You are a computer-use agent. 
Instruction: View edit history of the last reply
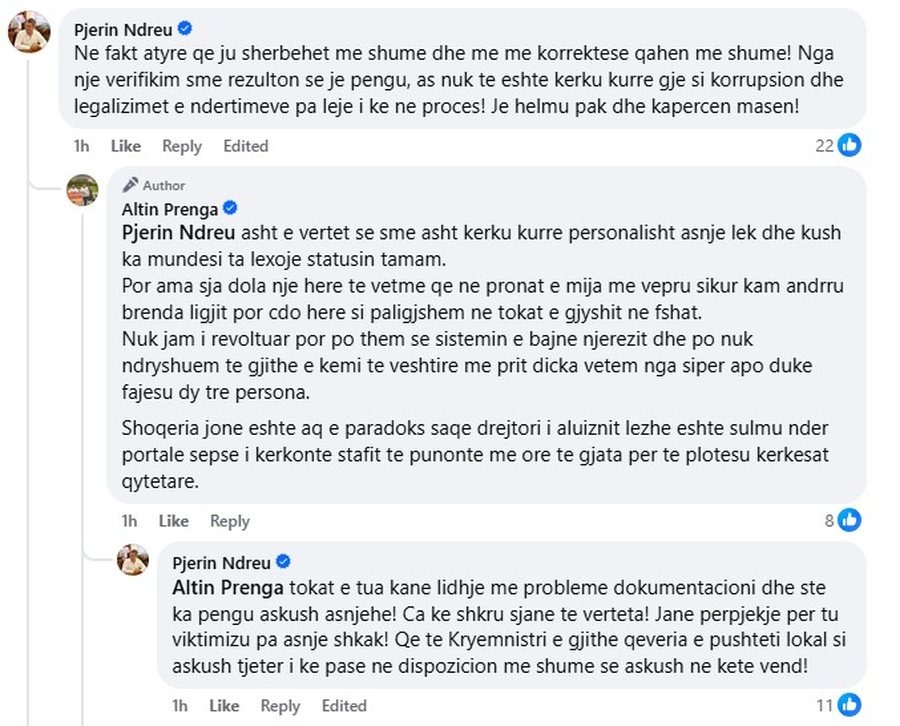(344, 706)
